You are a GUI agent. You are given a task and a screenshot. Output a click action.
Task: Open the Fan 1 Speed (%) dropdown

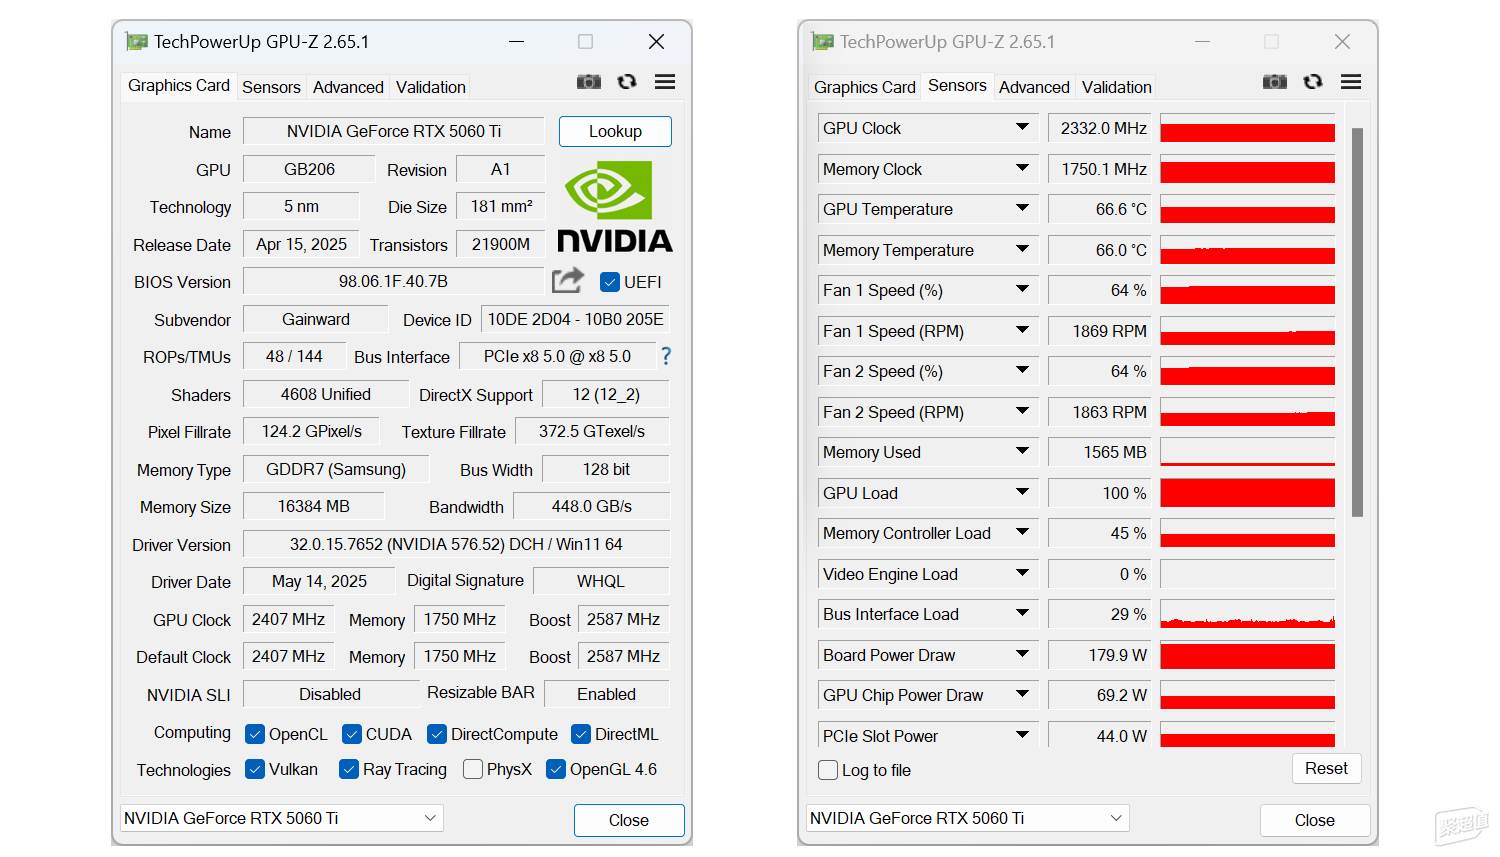tap(1022, 290)
